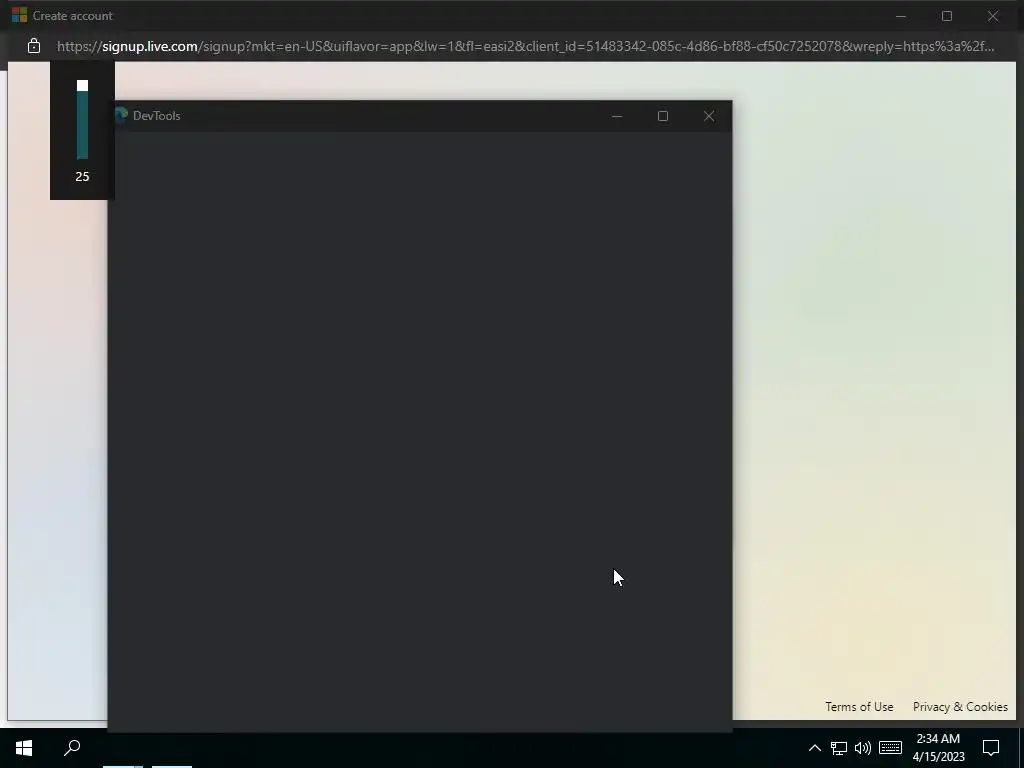Open the notification action center
Image resolution: width=1024 pixels, height=768 pixels.
click(991, 748)
